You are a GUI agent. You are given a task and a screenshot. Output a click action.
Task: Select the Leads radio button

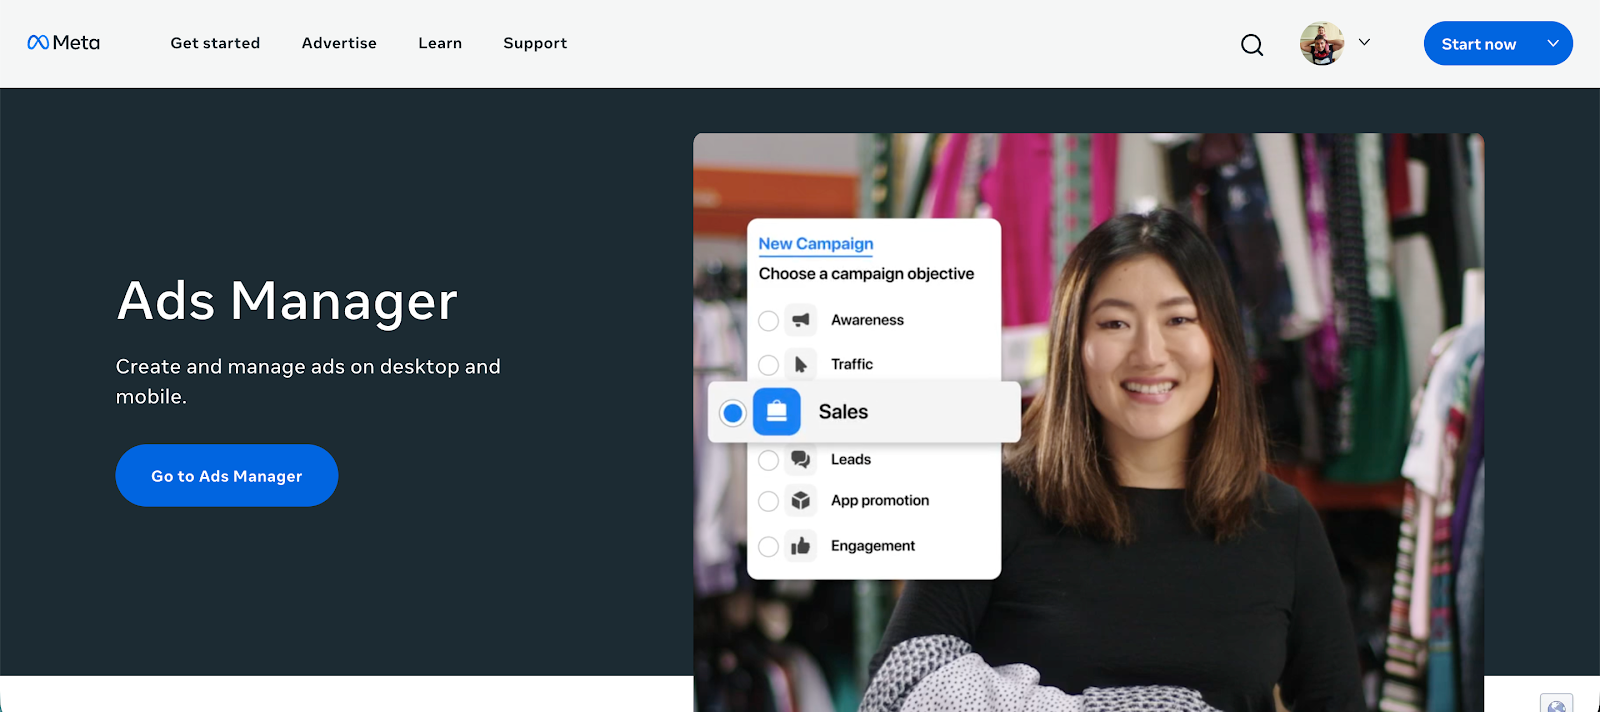768,460
